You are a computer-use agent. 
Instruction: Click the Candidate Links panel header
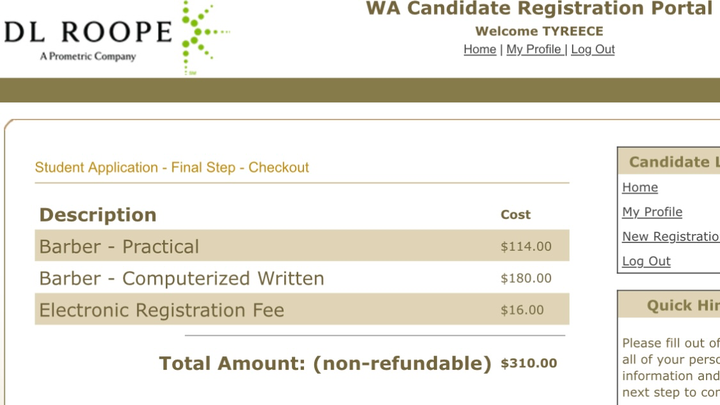tap(669, 162)
